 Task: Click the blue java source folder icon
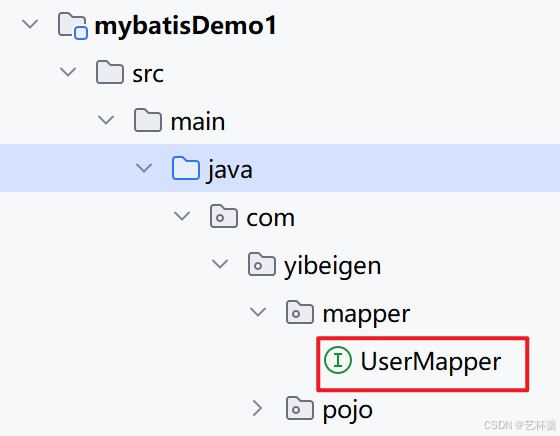coord(186,168)
